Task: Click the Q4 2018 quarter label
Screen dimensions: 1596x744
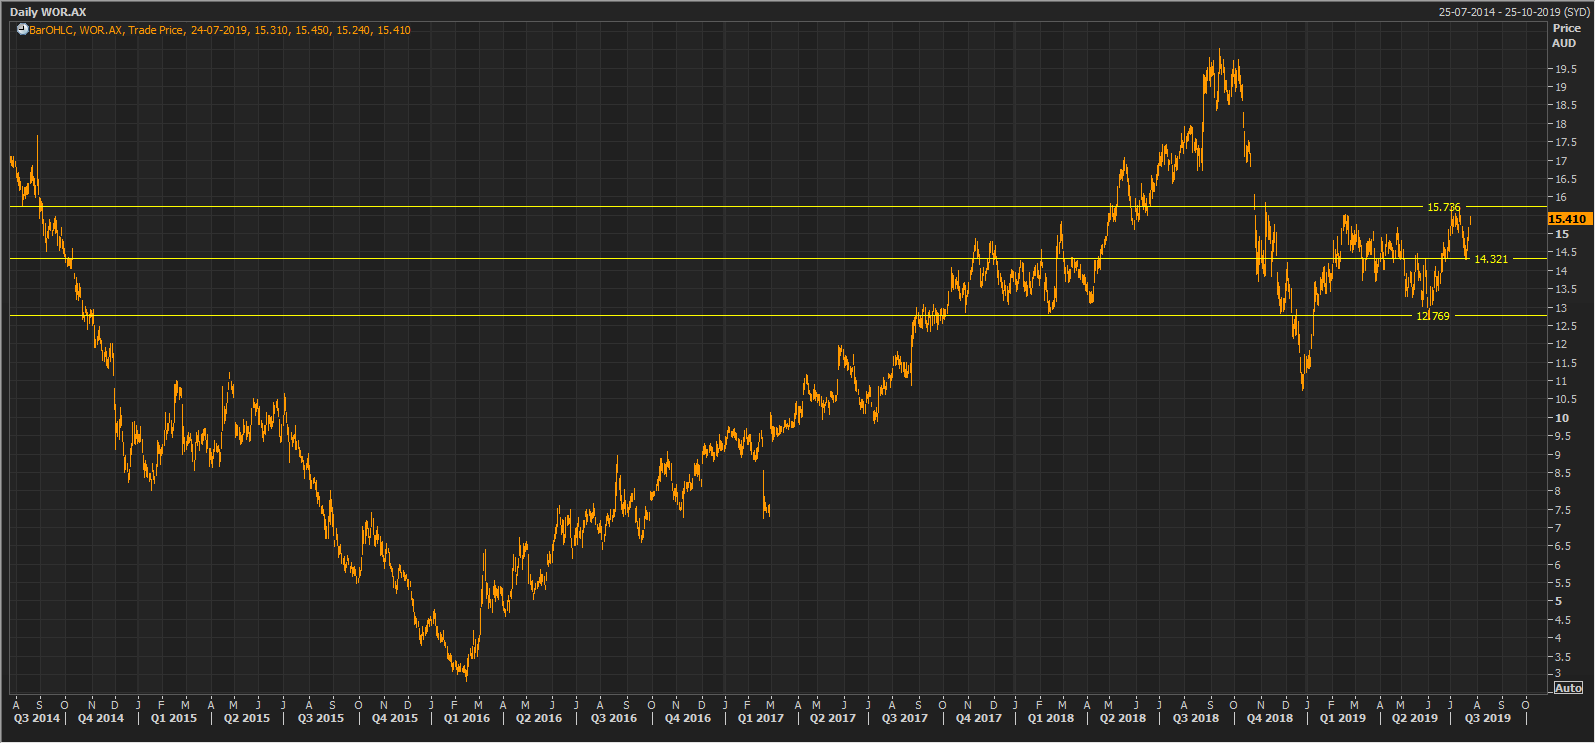Action: [x=1270, y=718]
